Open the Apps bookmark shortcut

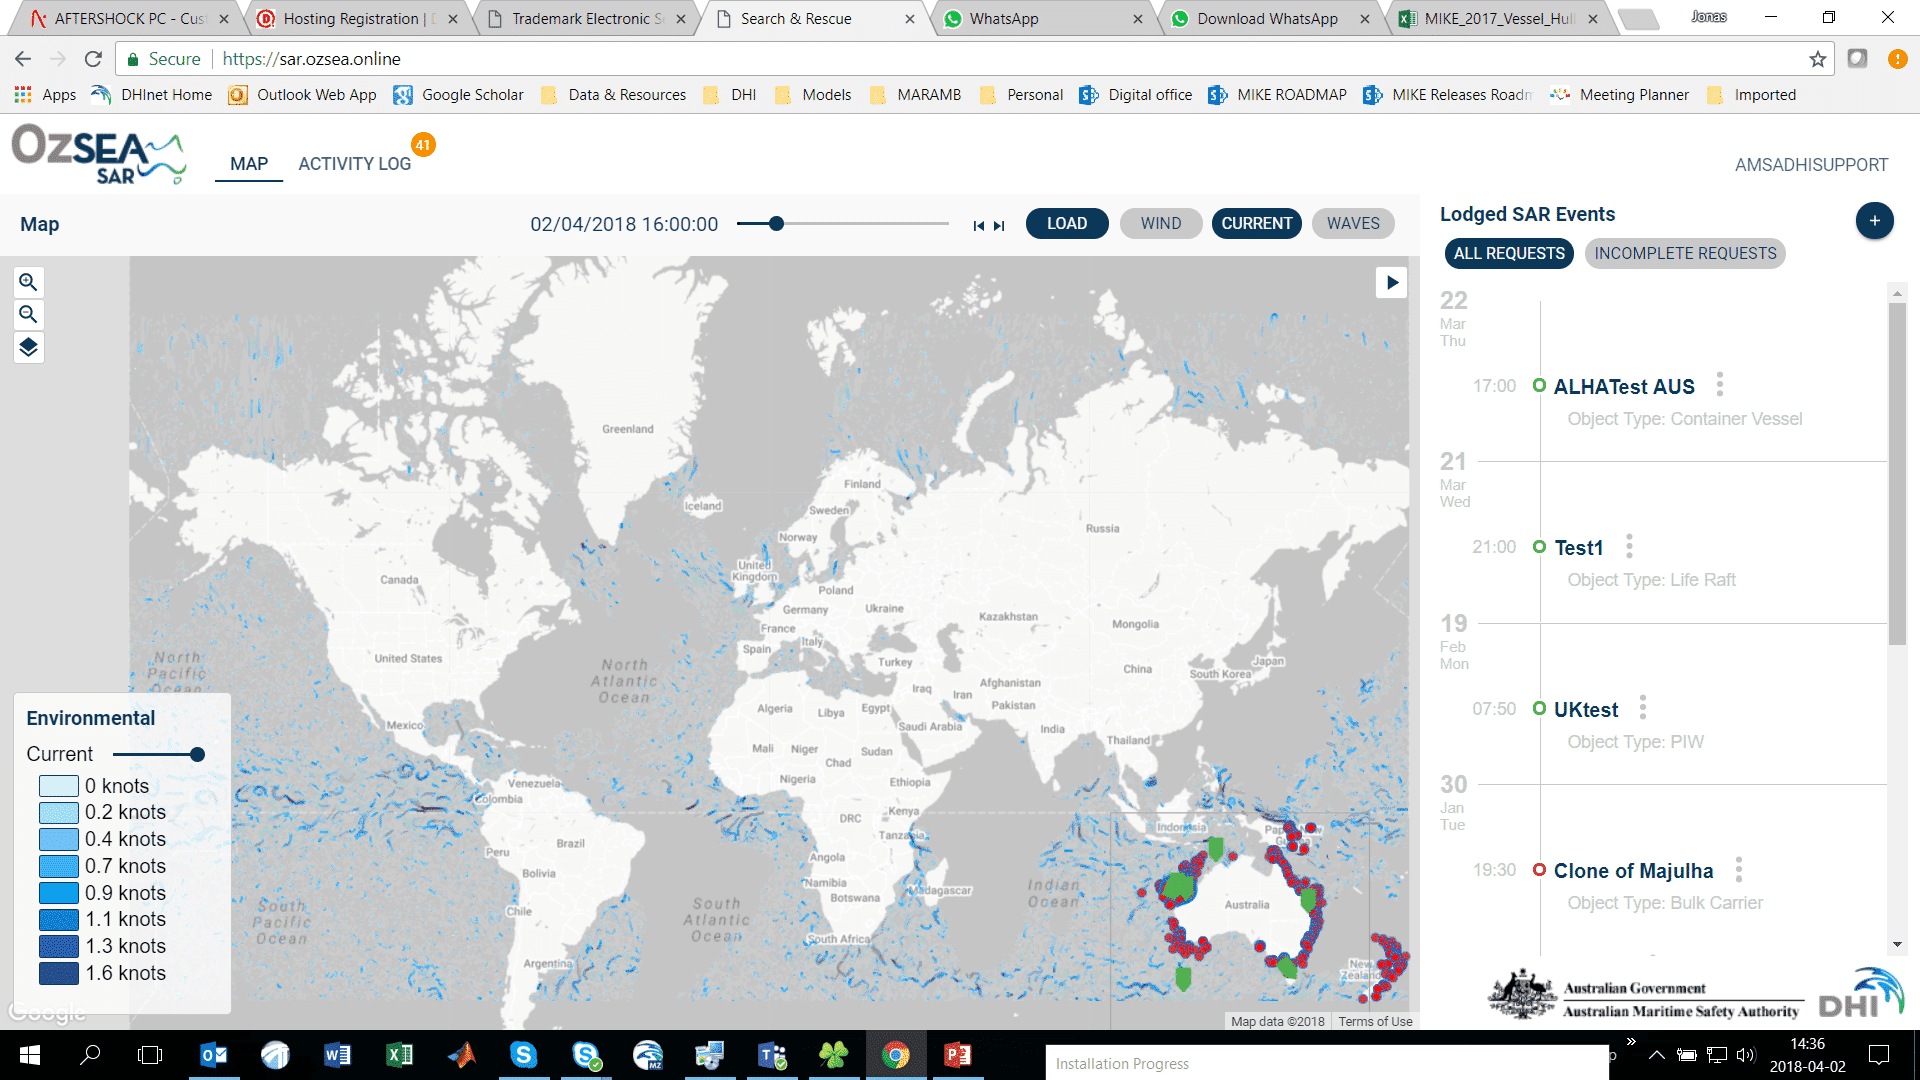pyautogui.click(x=45, y=95)
